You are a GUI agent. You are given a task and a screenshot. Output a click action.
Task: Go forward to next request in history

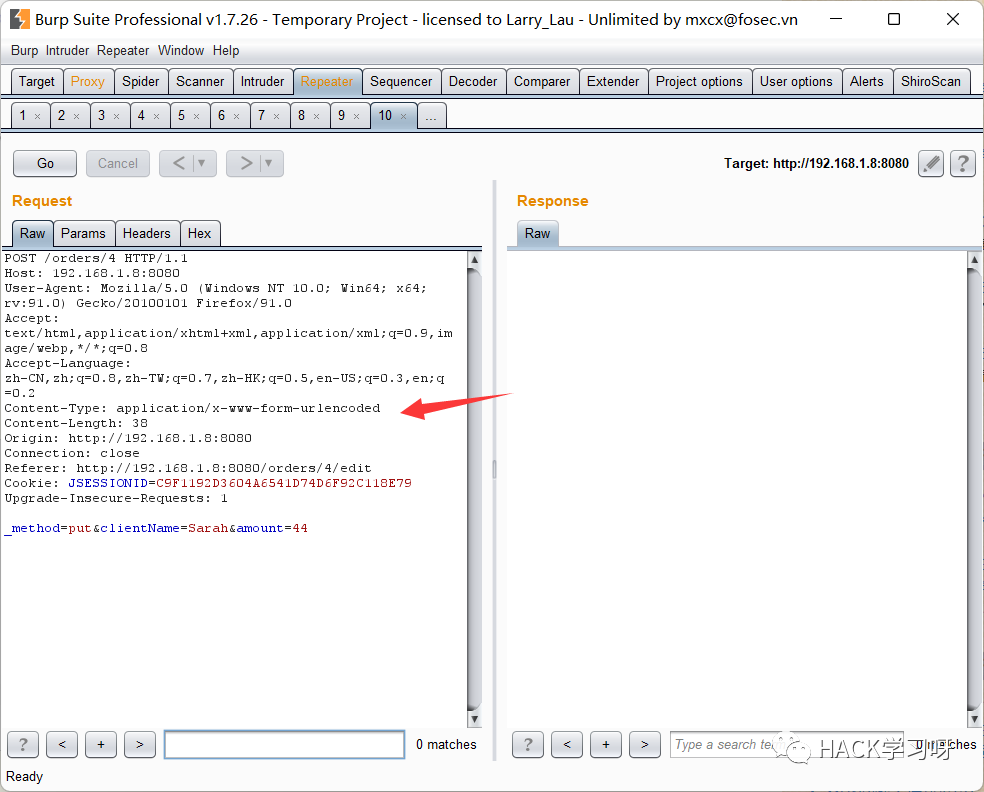247,164
